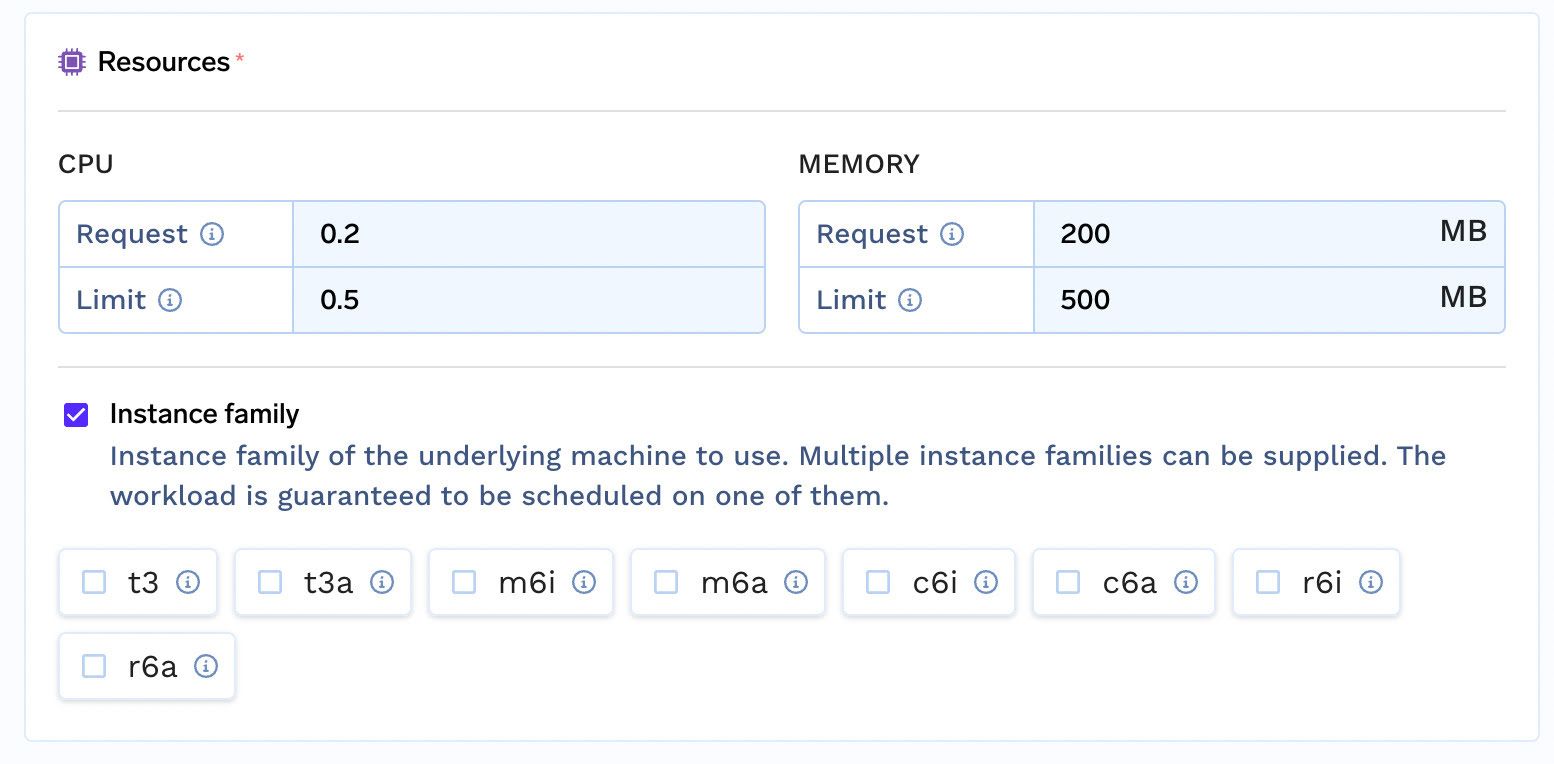Select the m6a instance family
The height and width of the screenshot is (764, 1554).
pos(666,581)
